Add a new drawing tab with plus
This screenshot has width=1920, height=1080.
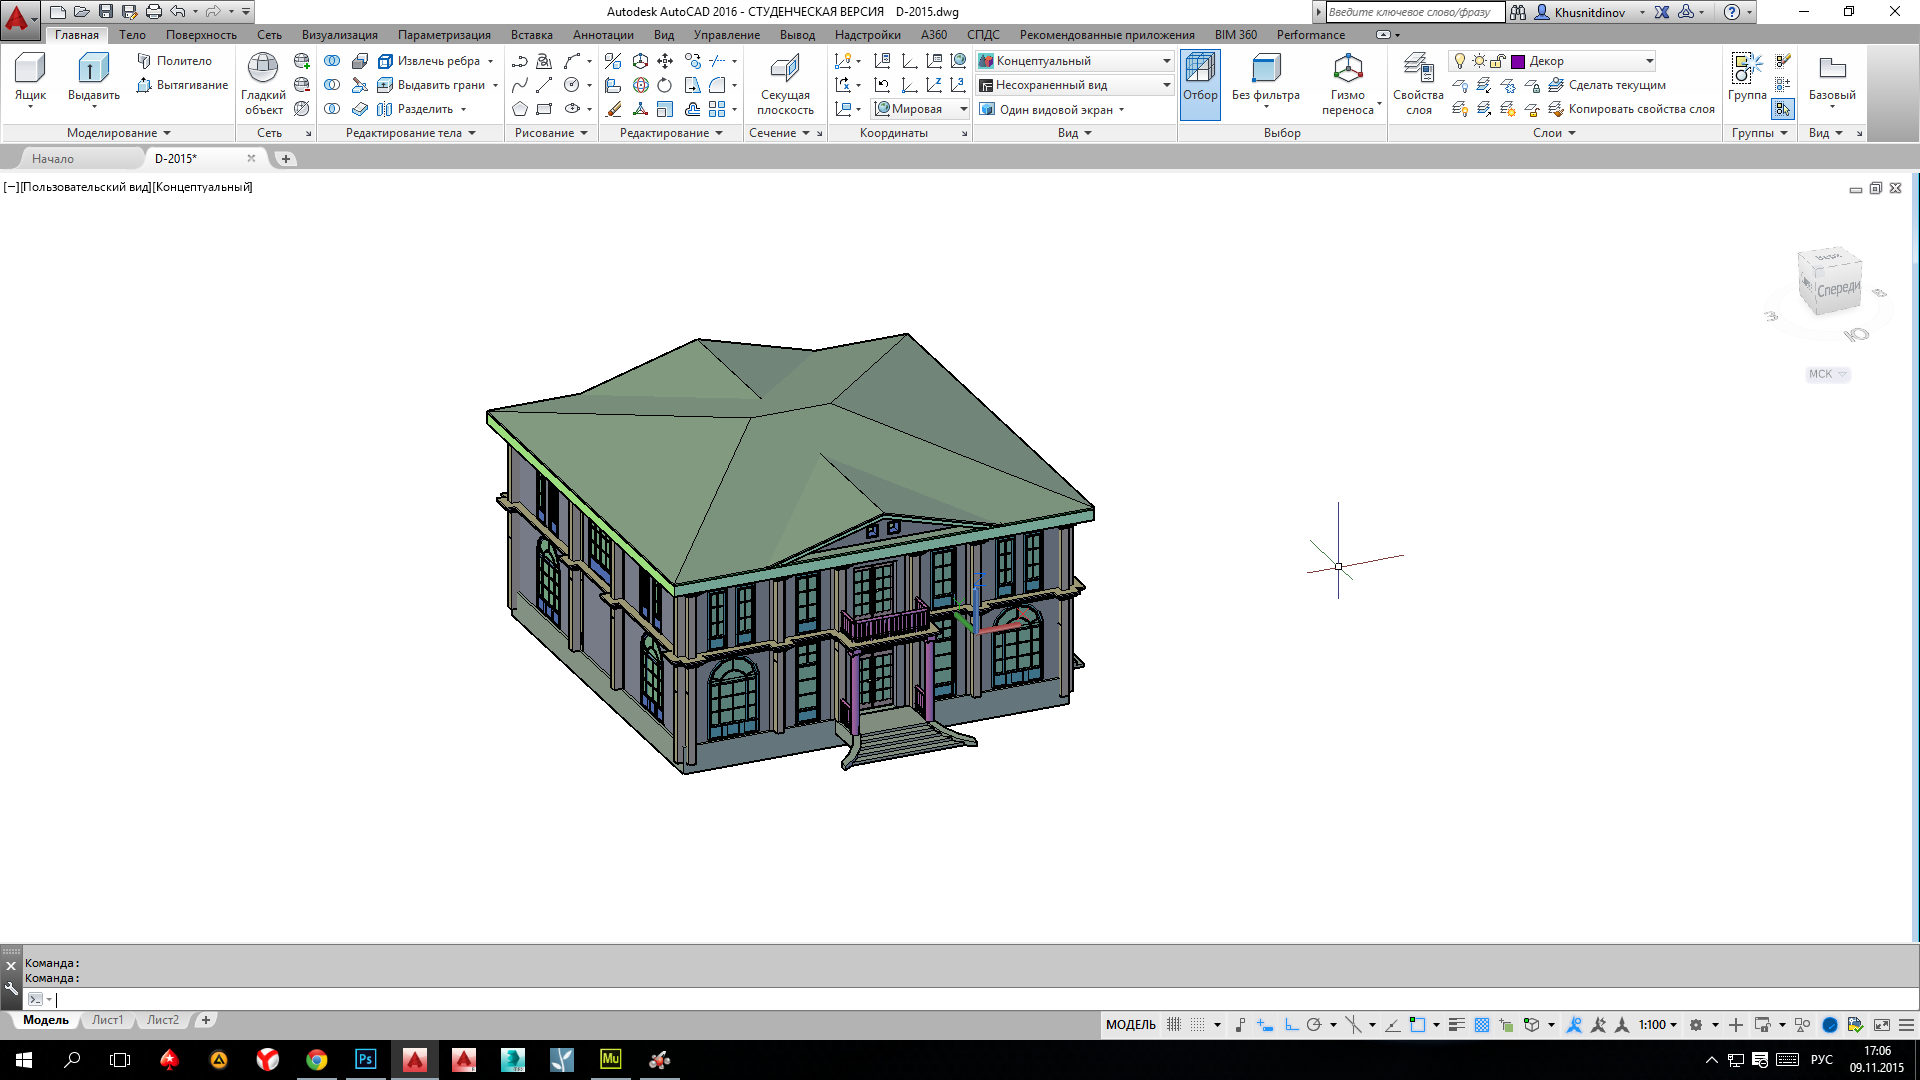click(x=285, y=159)
